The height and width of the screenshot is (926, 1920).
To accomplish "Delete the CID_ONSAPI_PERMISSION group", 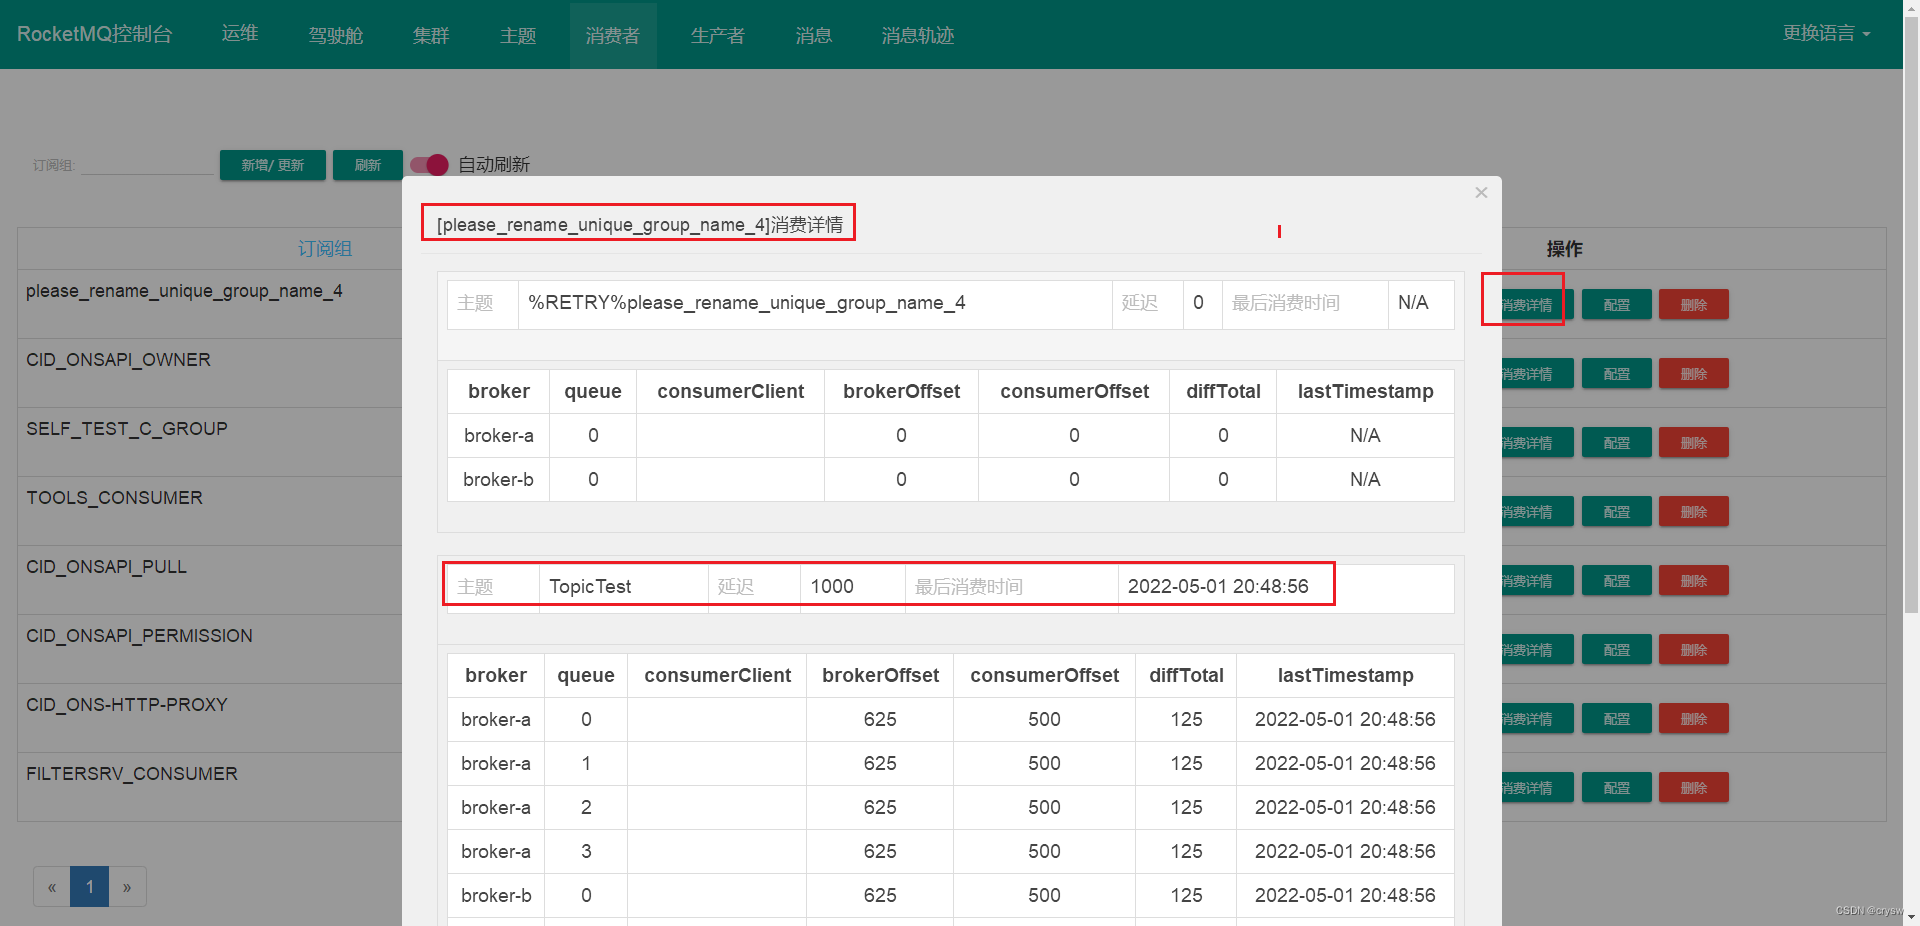I will (1694, 650).
